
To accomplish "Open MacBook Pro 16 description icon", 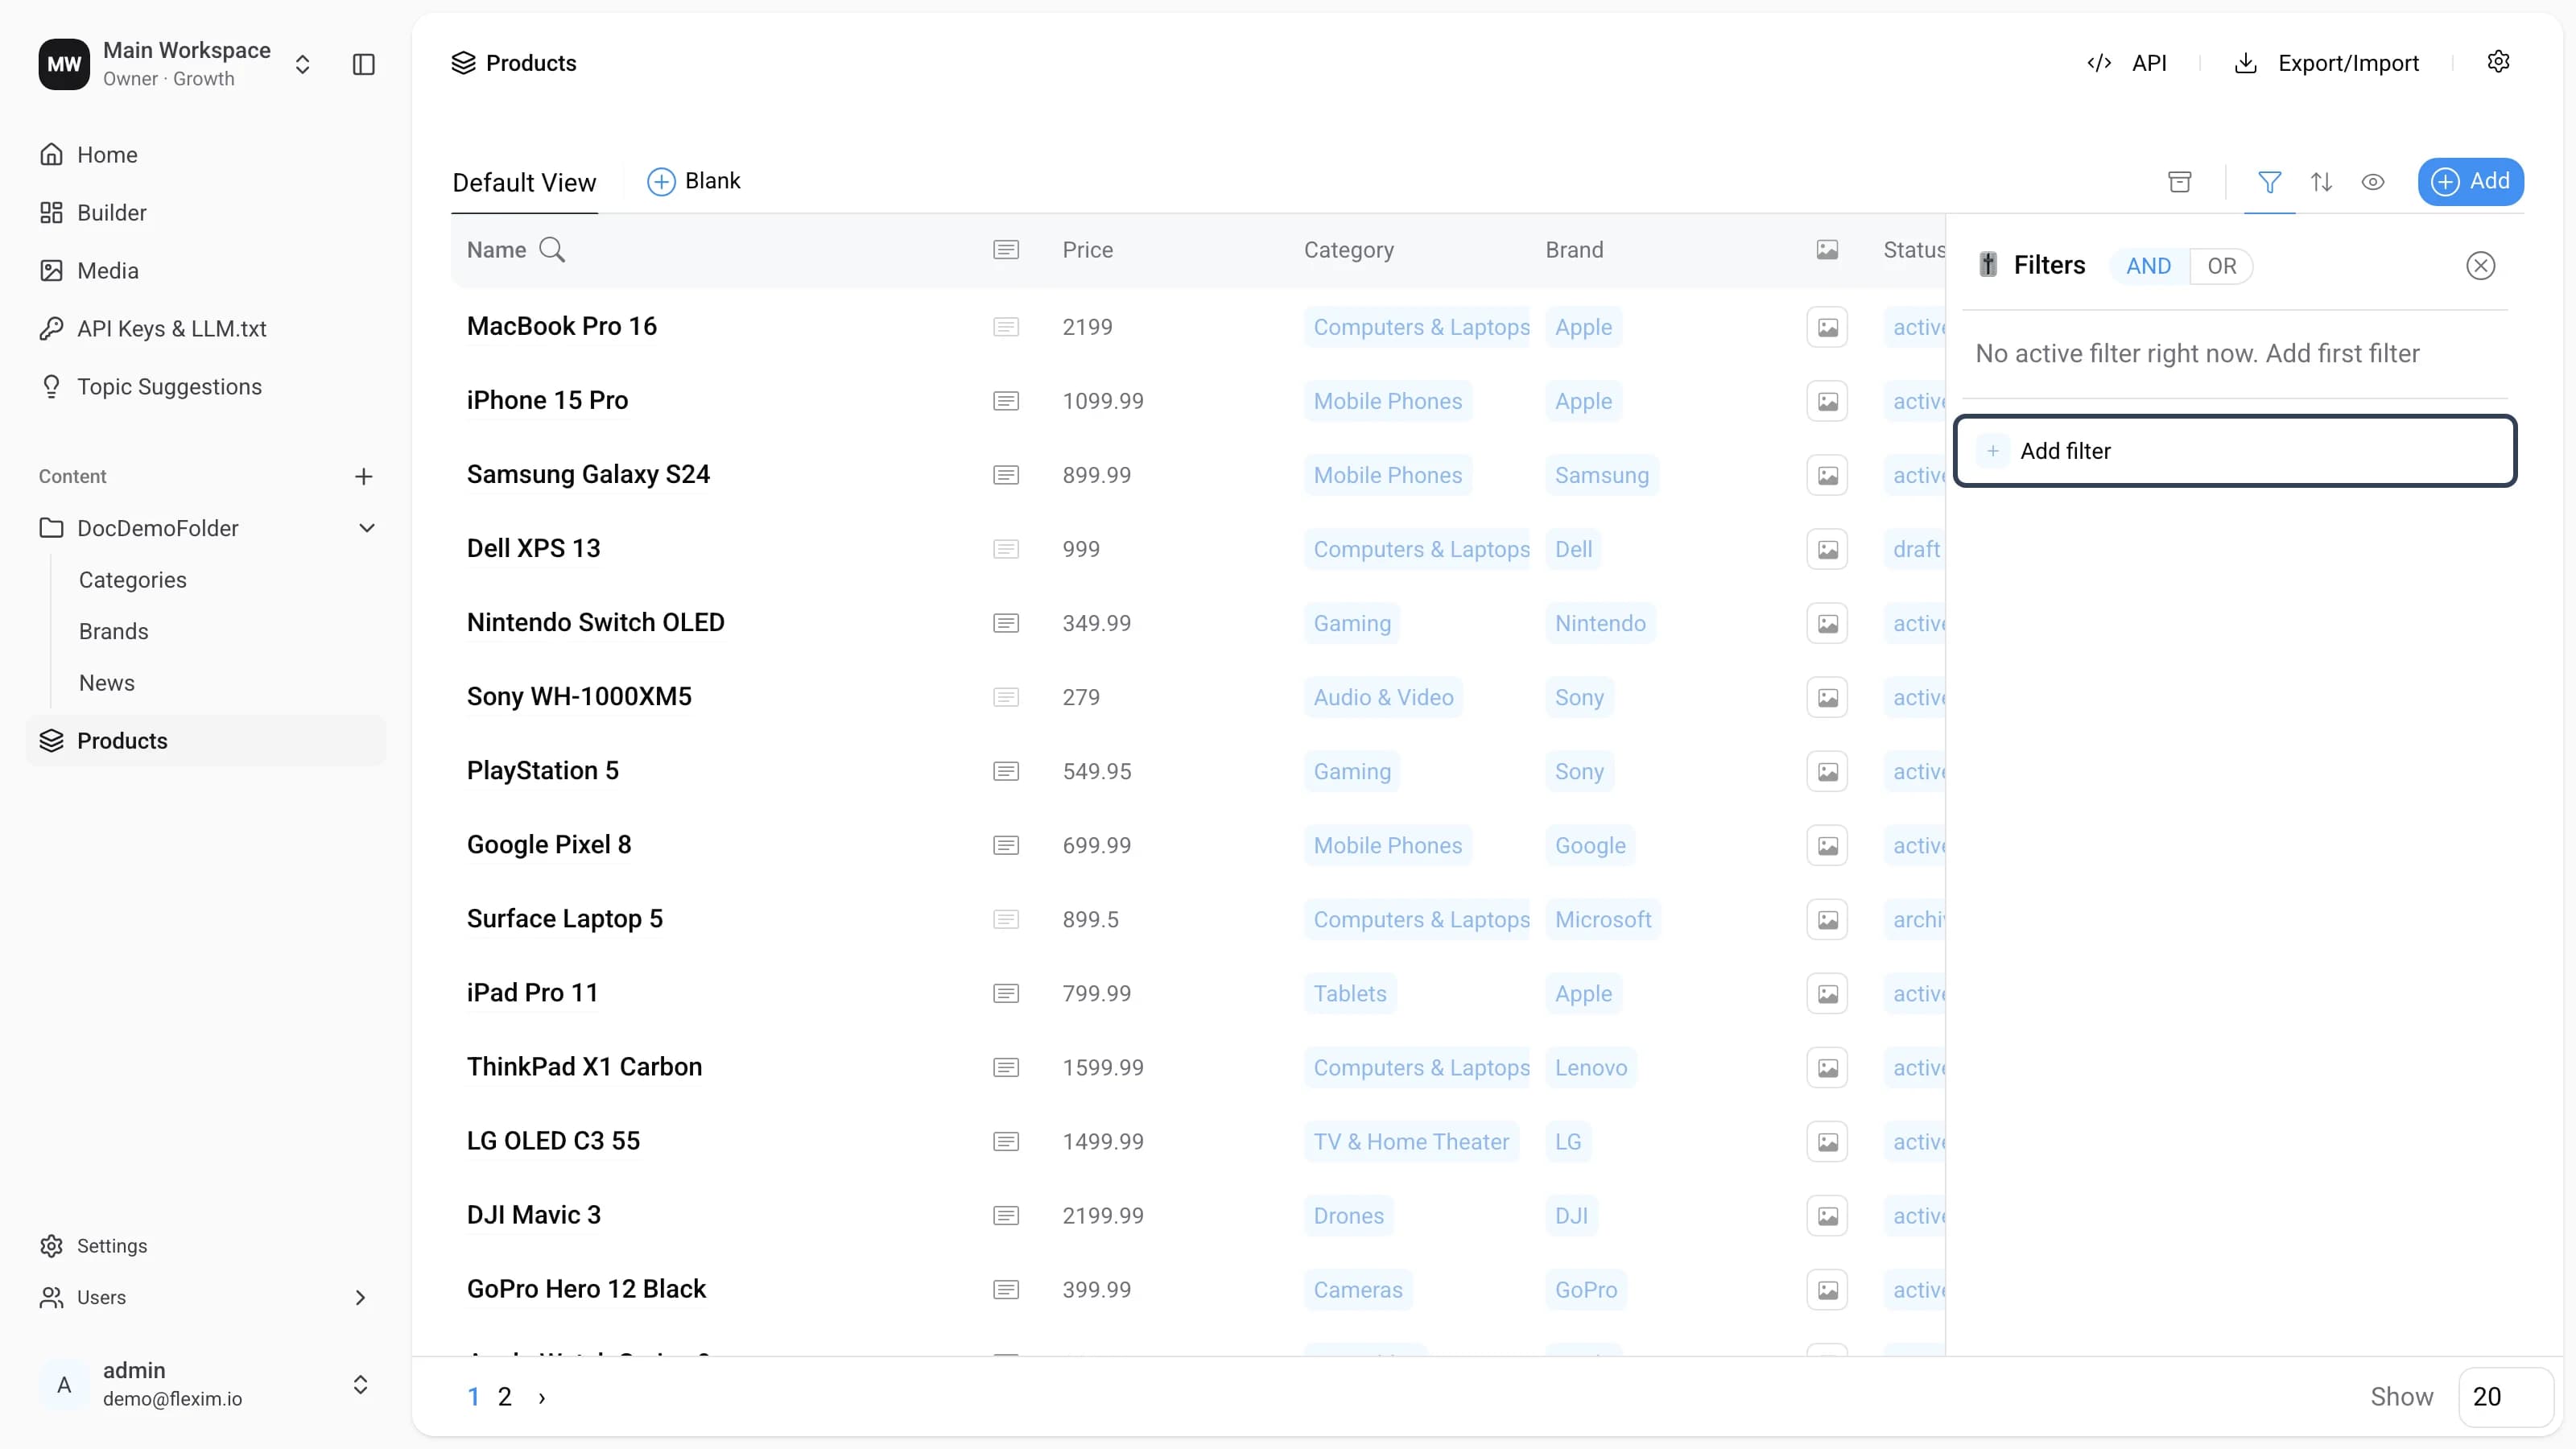I will tap(1006, 327).
